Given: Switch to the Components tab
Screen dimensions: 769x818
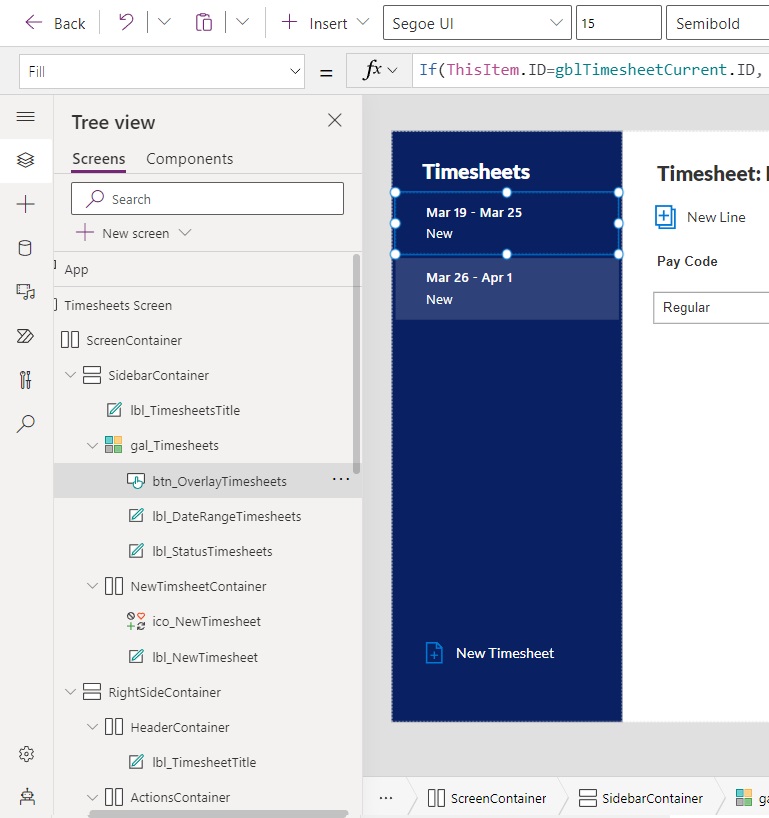Looking at the screenshot, I should (189, 159).
